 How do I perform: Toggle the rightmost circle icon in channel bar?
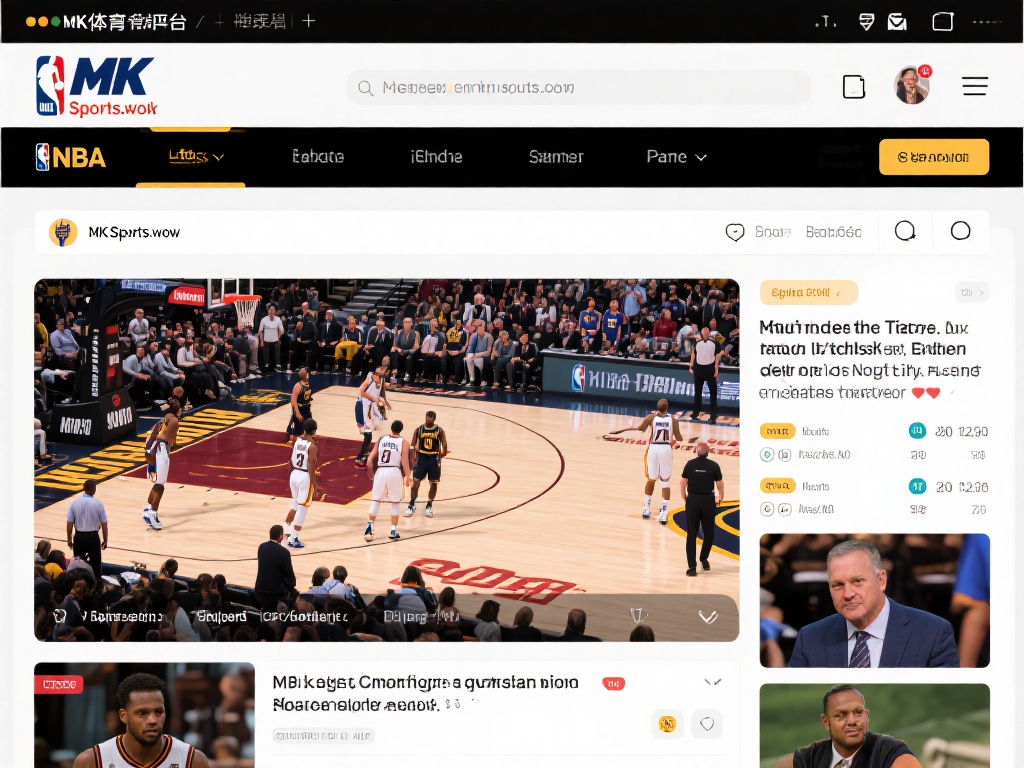[x=960, y=232]
